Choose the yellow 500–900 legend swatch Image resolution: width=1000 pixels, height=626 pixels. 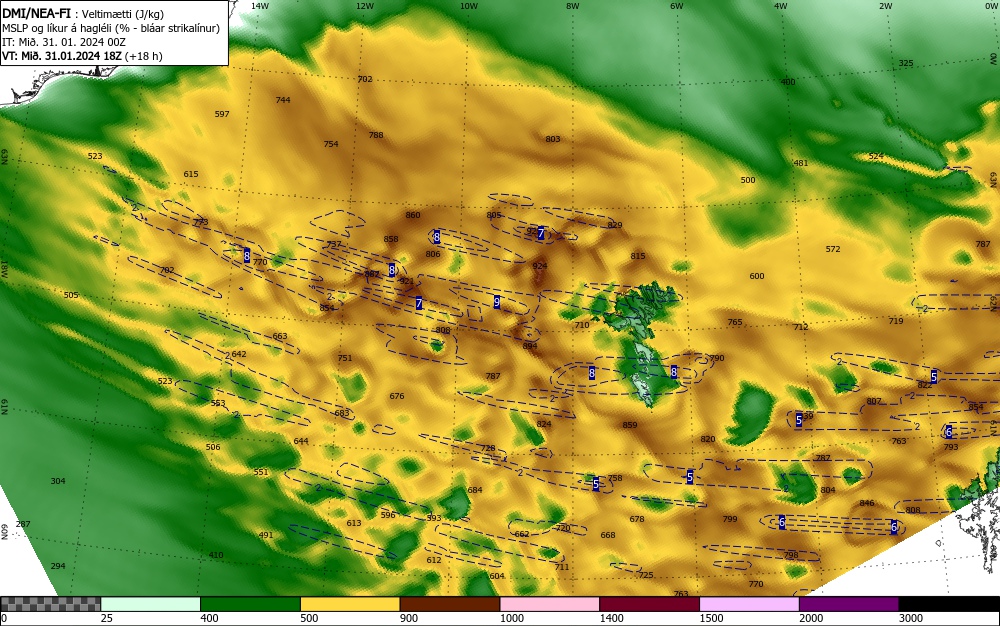(x=350, y=604)
